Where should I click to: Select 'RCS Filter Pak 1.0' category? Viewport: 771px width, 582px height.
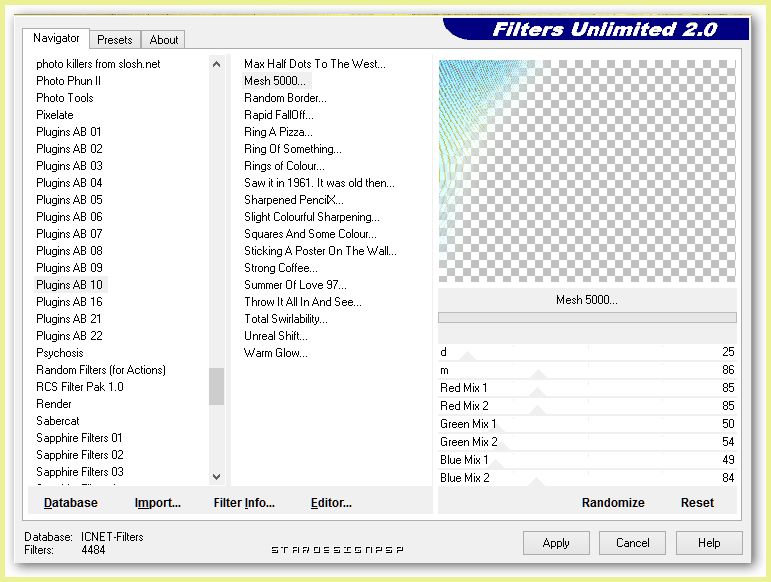pyautogui.click(x=80, y=387)
